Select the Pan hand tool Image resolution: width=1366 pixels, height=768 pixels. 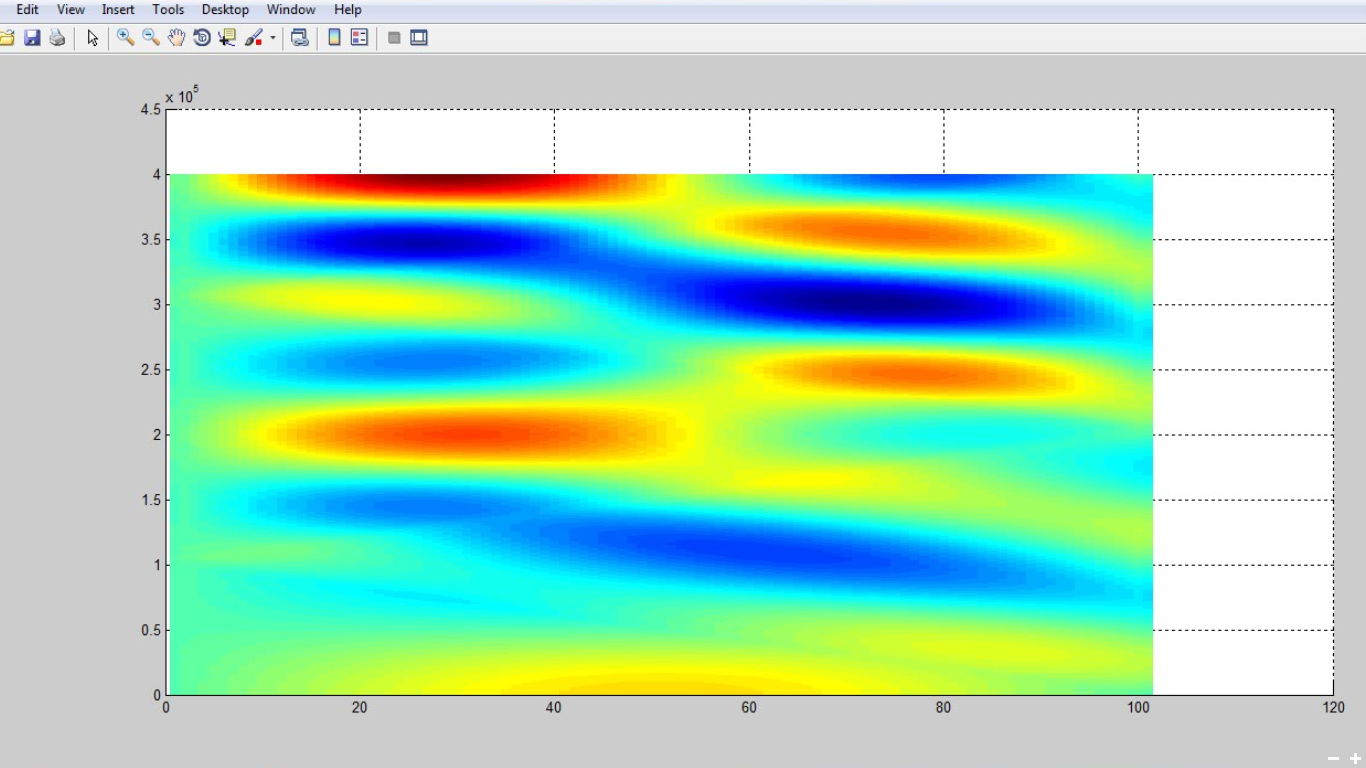176,38
